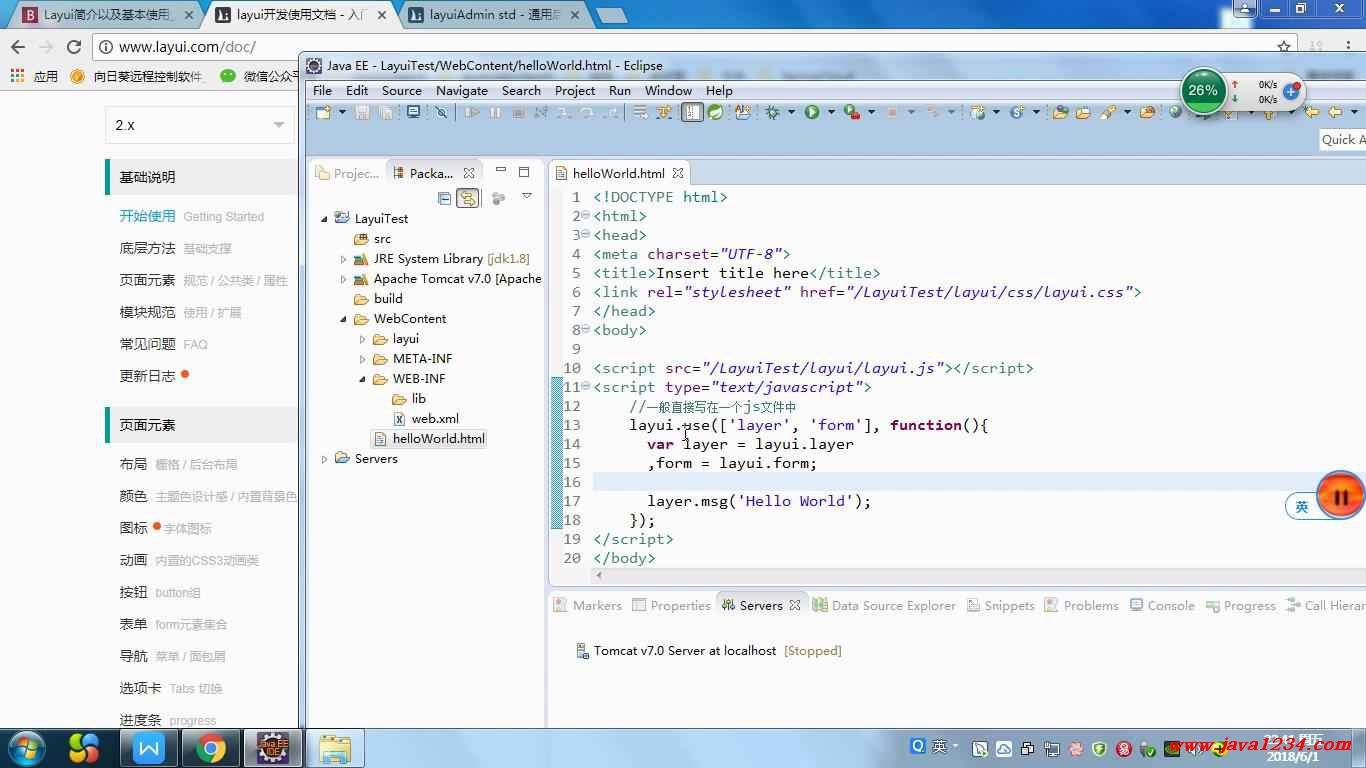Viewport: 1366px width, 768px height.
Task: Click Run Last Tool icon with red toolbox
Action: coord(851,113)
